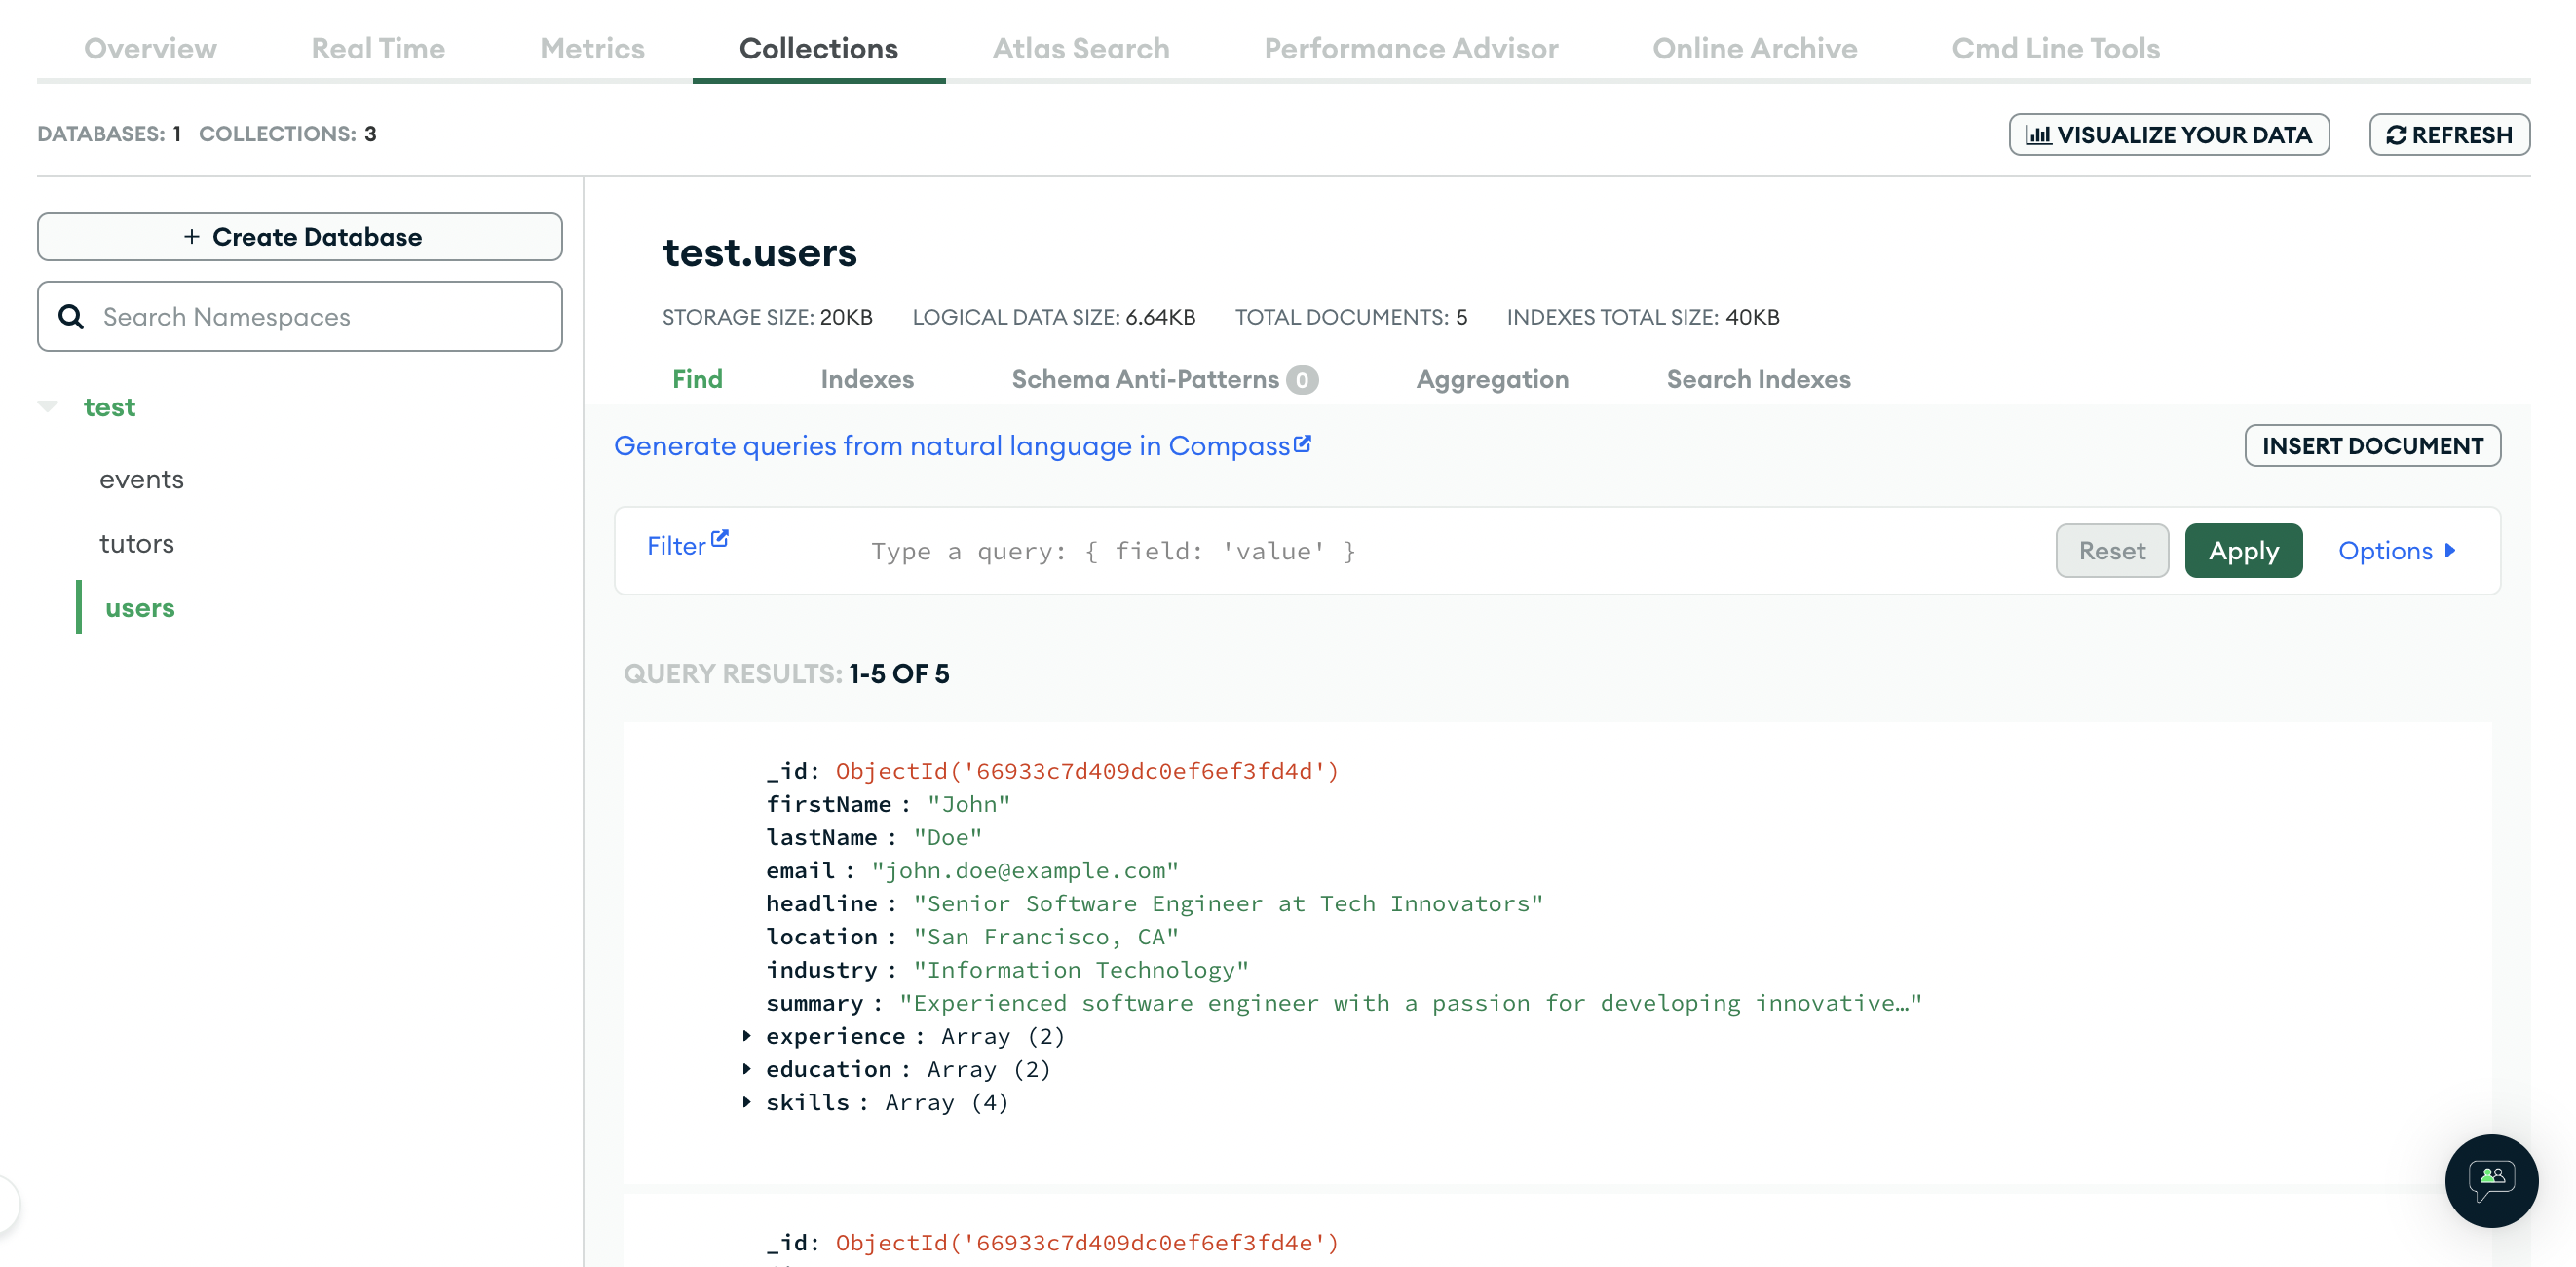Screen dimensions: 2576x1267
Task: Open the query Options dropdown
Action: (x=2396, y=551)
